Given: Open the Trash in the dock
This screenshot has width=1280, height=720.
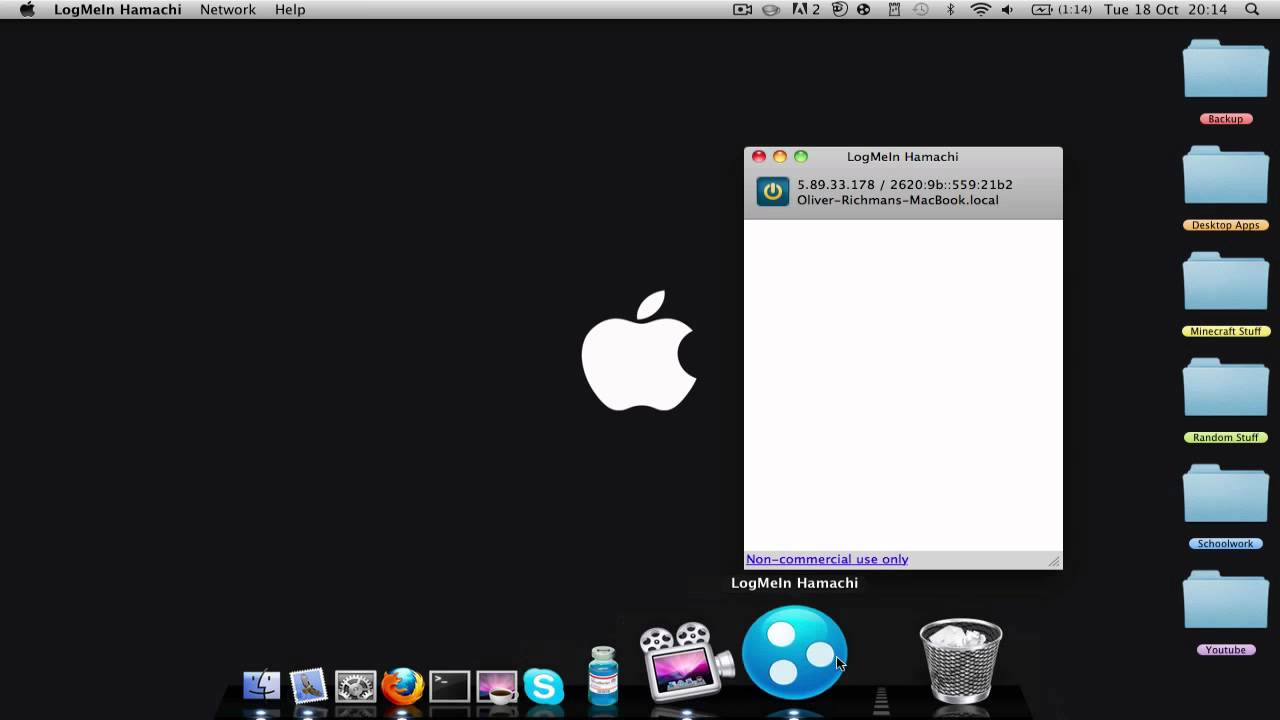Looking at the screenshot, I should point(960,660).
